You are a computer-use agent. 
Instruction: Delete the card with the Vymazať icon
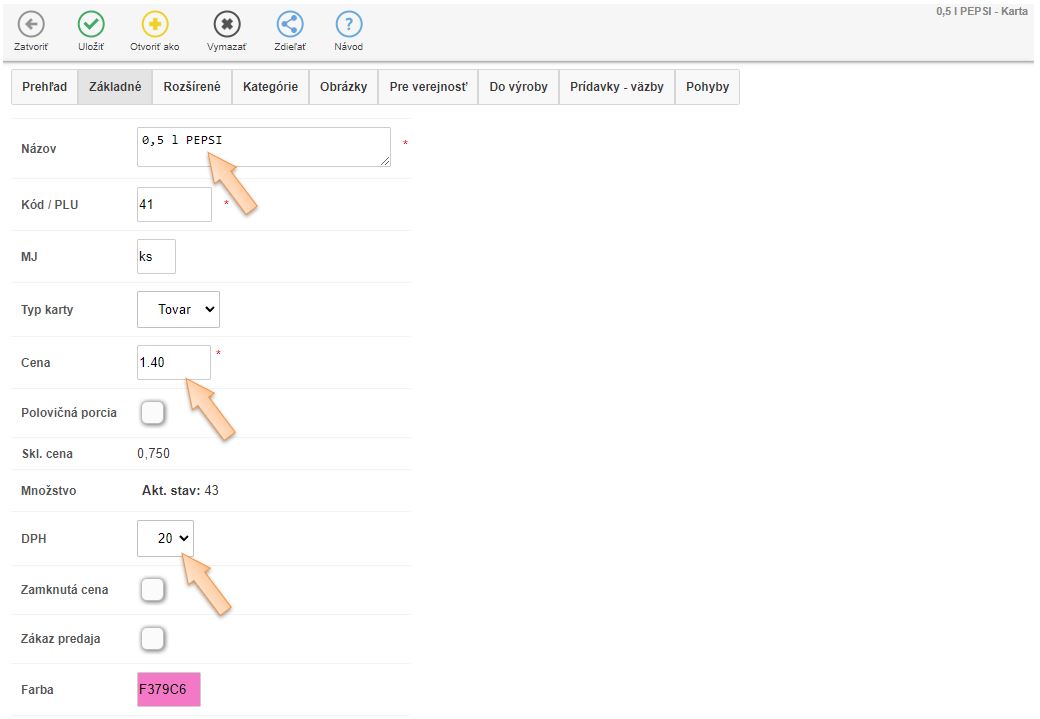[227, 25]
